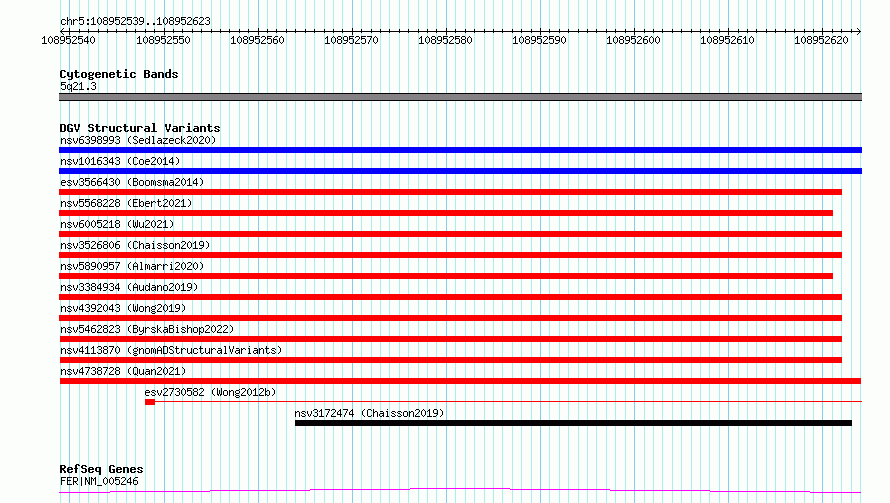Image resolution: width=890 pixels, height=503 pixels.
Task: Click the 5q21.3 band label
Action: tap(78, 86)
